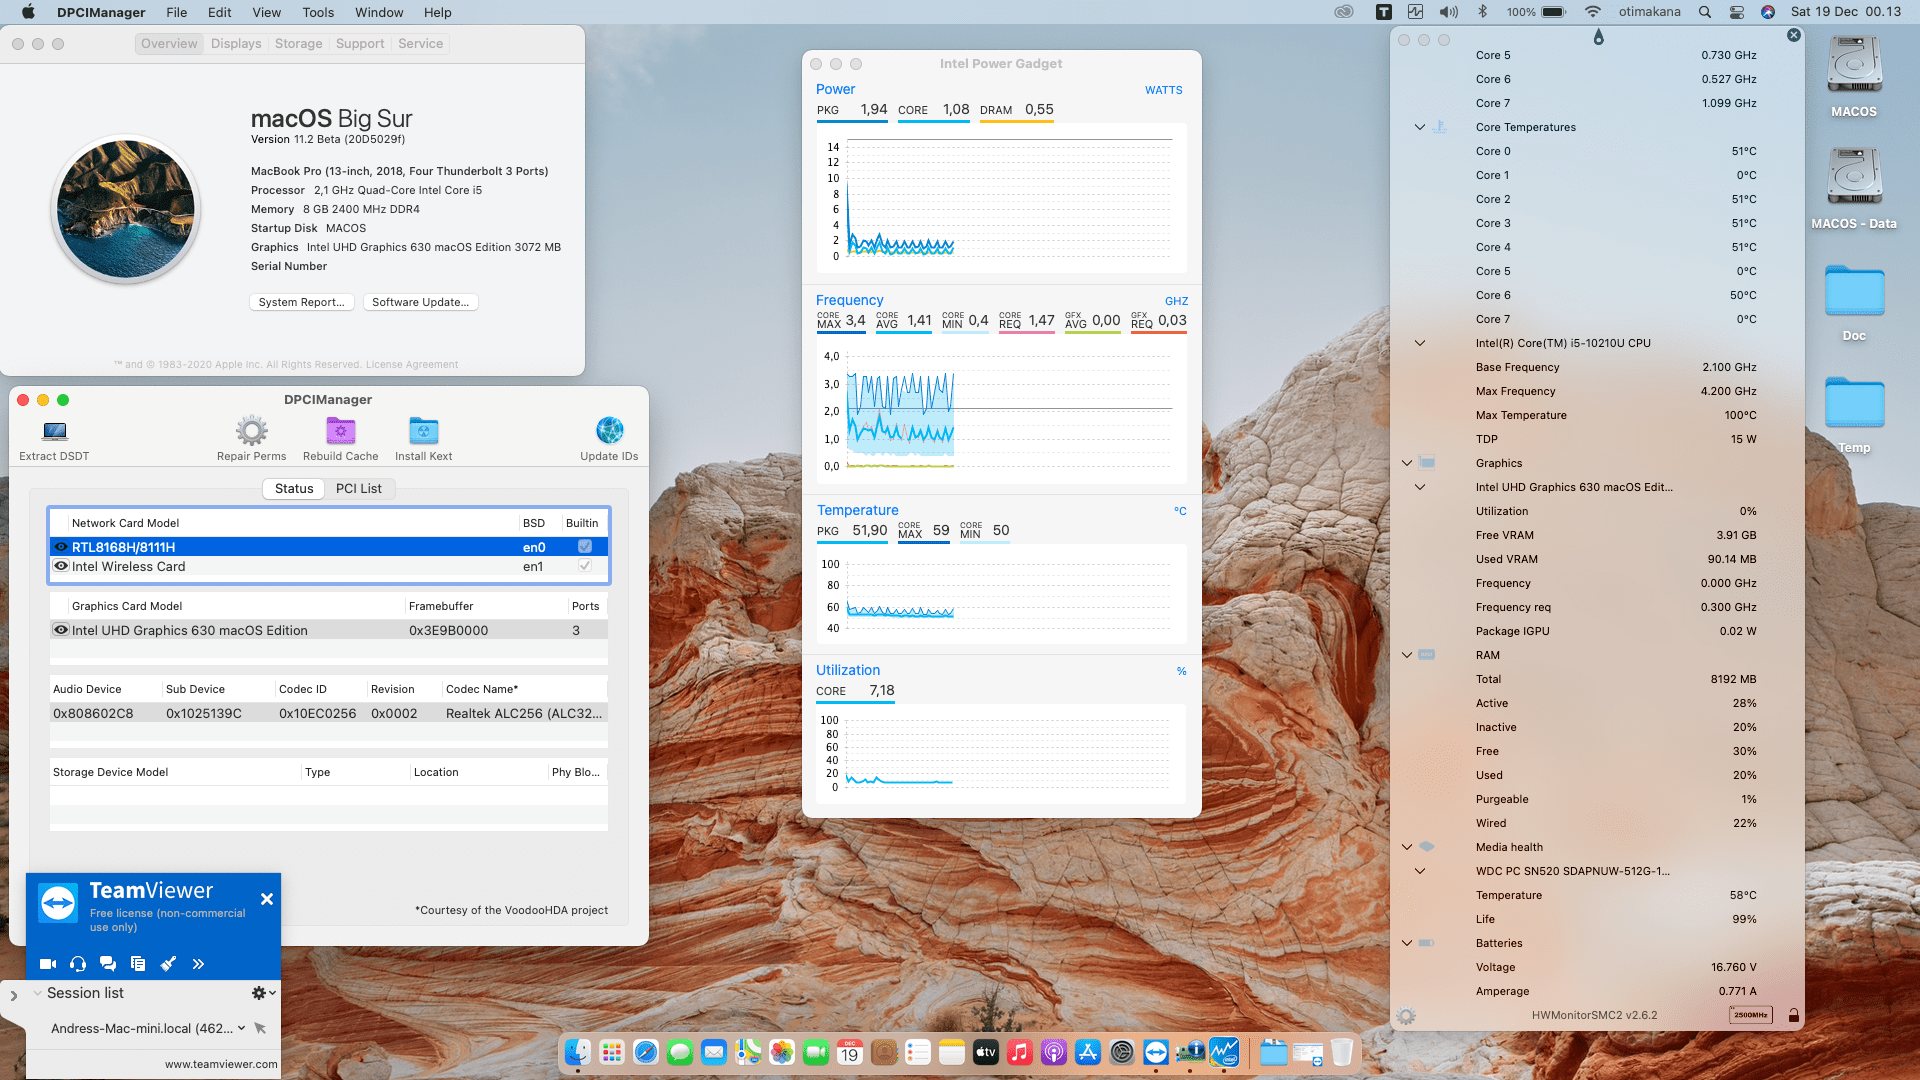Start a video call in TeamViewer toolbar
The height and width of the screenshot is (1080, 1920).
tap(47, 964)
